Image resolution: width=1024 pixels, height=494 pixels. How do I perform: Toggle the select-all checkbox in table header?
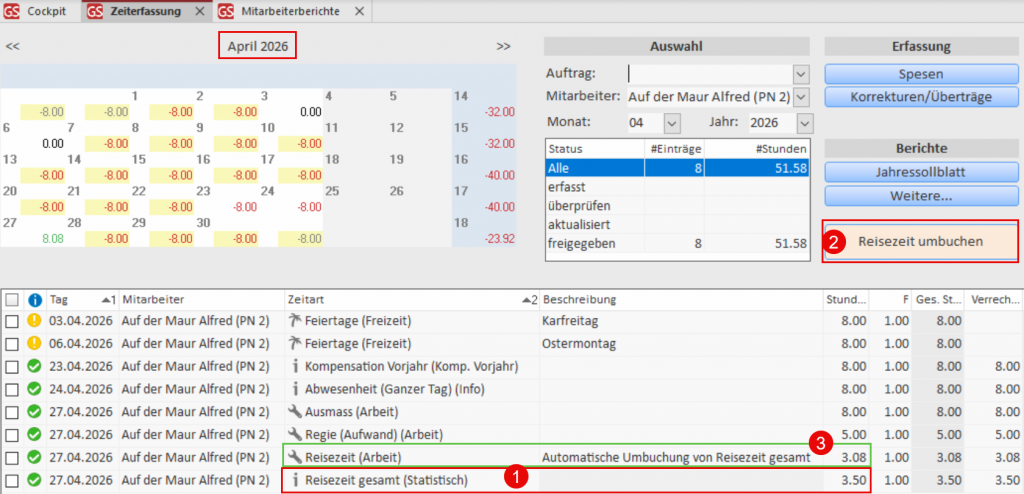(12, 300)
